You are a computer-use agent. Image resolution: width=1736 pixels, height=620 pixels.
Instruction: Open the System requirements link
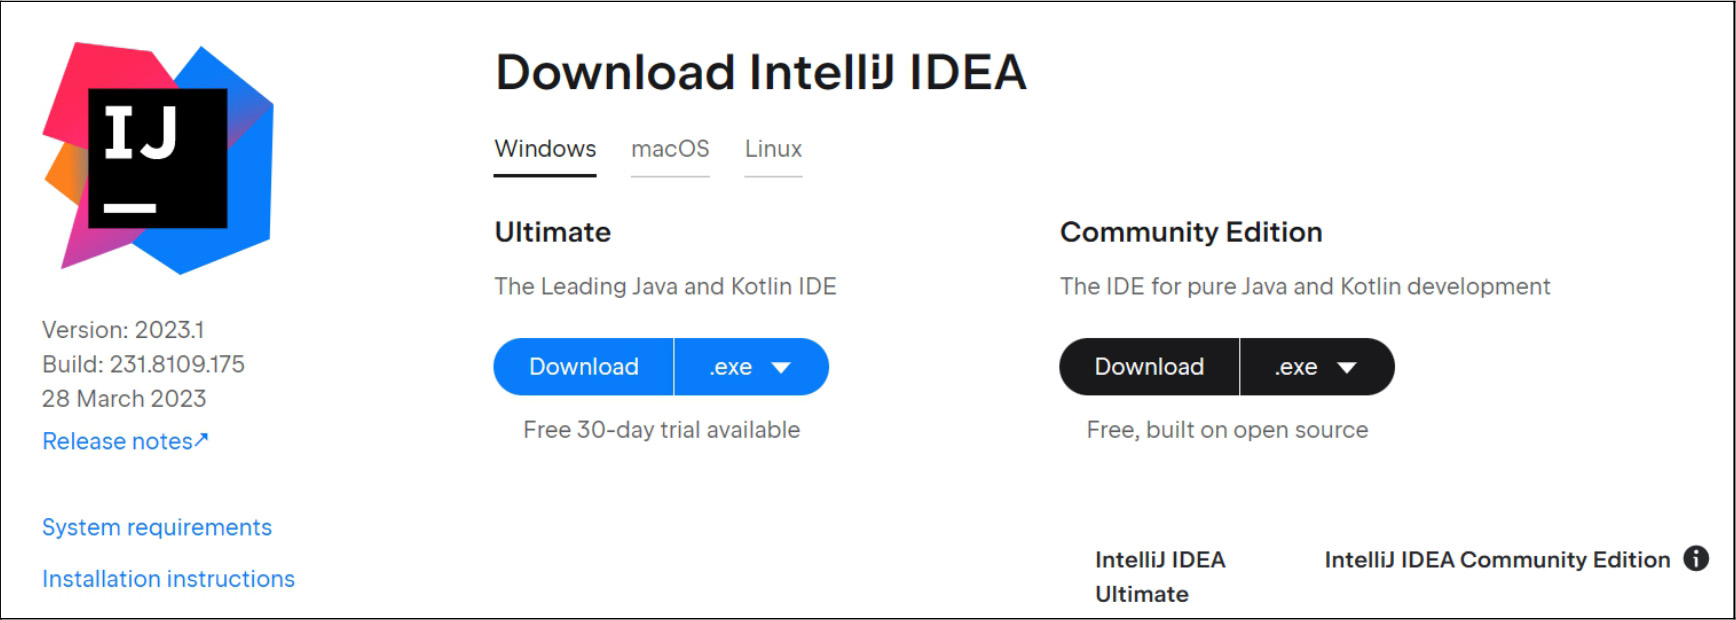point(157,527)
